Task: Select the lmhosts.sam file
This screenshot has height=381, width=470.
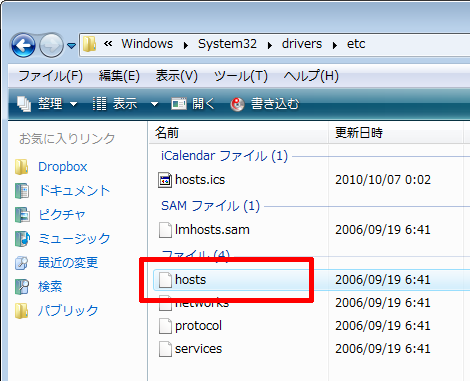Action: coord(212,230)
